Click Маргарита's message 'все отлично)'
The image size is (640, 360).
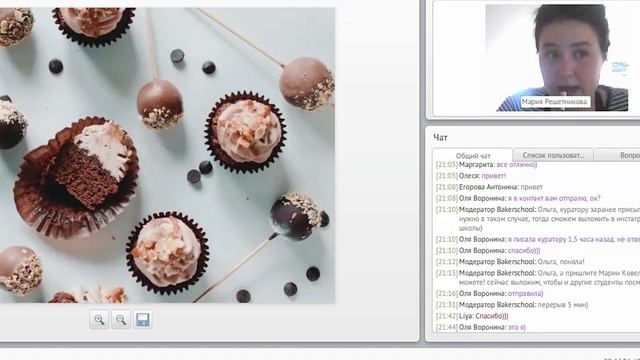point(486,164)
